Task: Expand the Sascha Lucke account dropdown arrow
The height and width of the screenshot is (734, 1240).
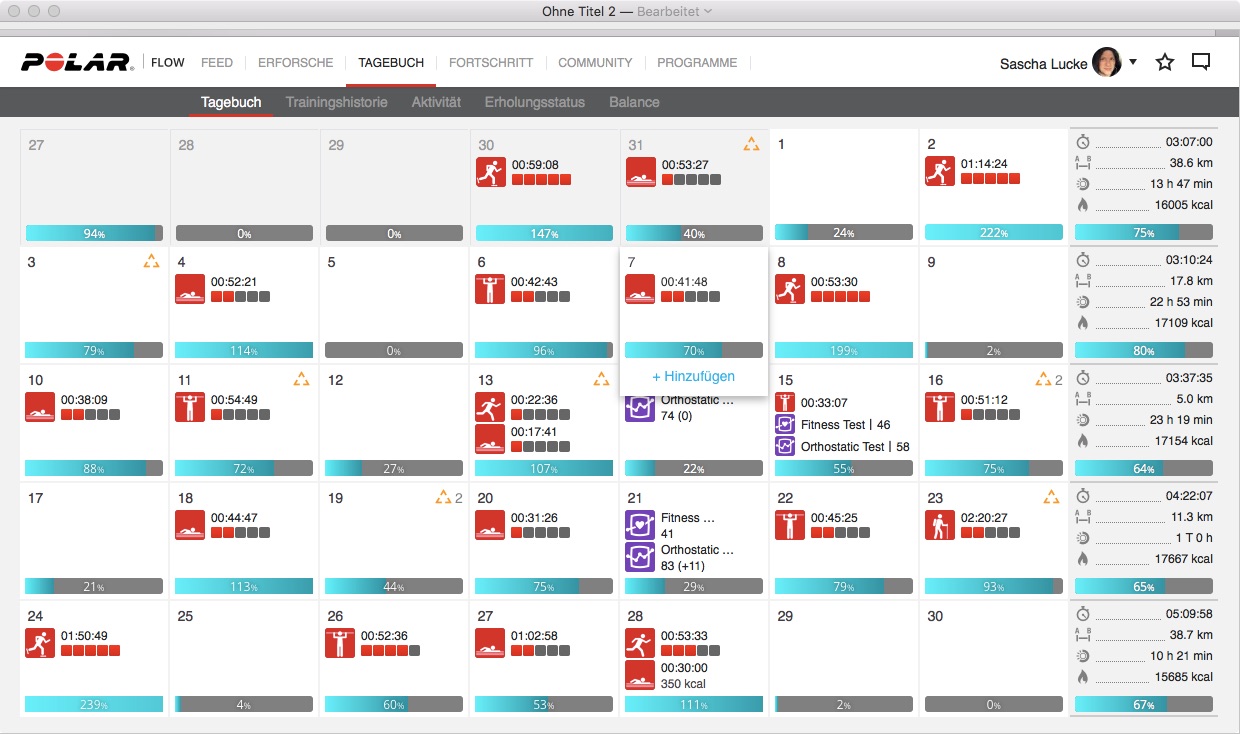Action: coord(1133,62)
